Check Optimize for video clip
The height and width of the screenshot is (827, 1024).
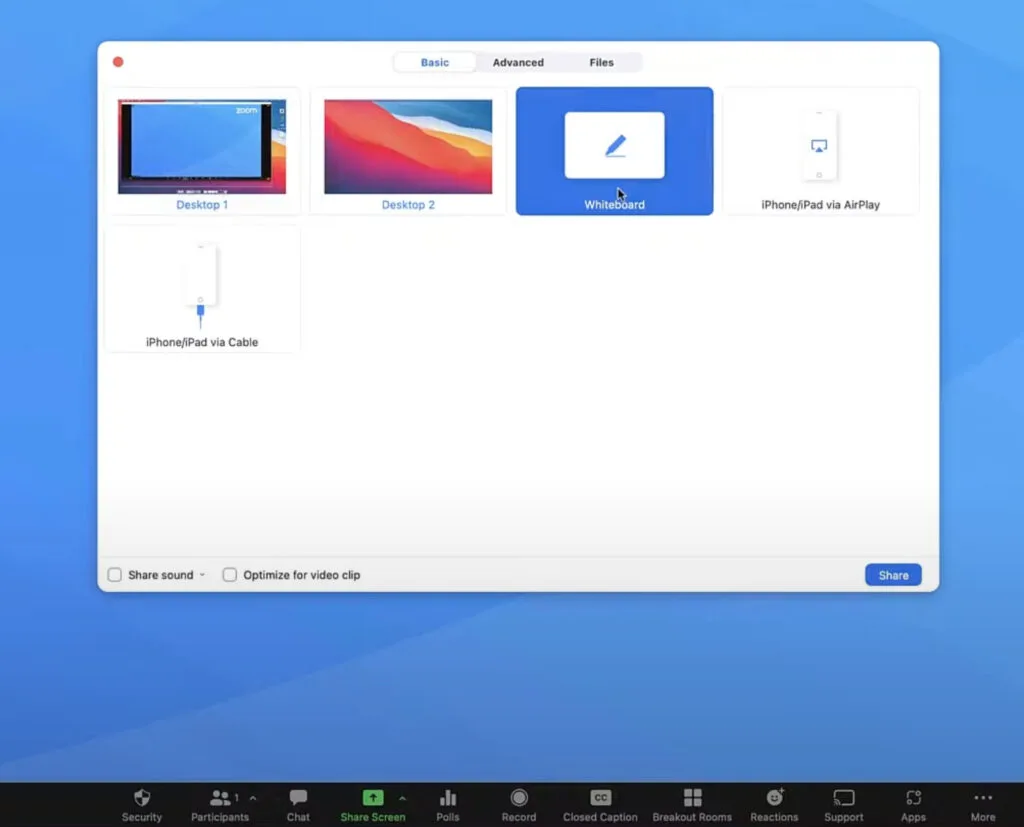[230, 575]
